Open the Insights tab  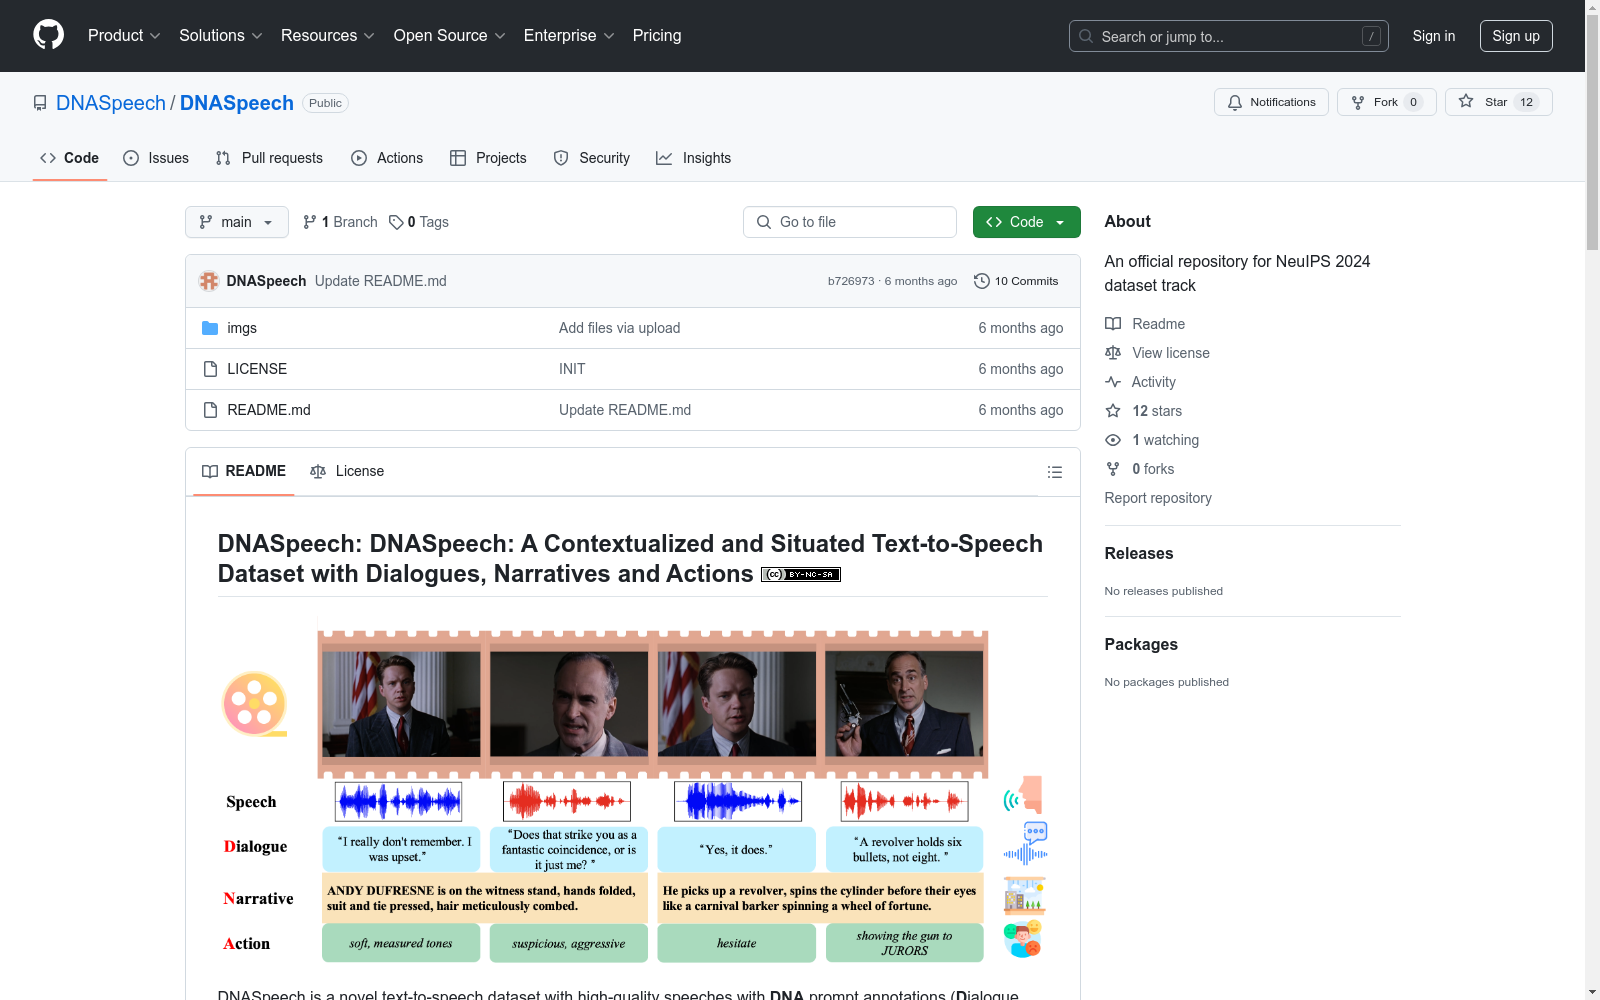693,158
